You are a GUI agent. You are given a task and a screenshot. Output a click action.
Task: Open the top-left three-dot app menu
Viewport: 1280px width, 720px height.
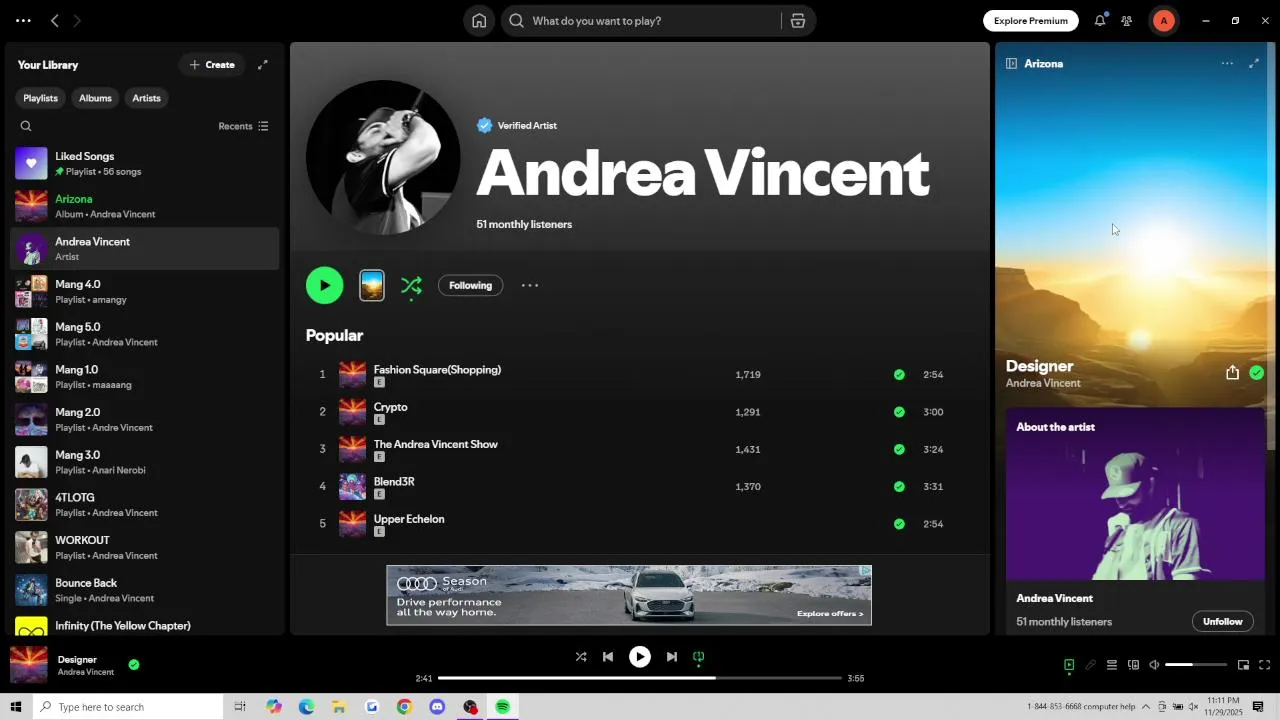[23, 21]
